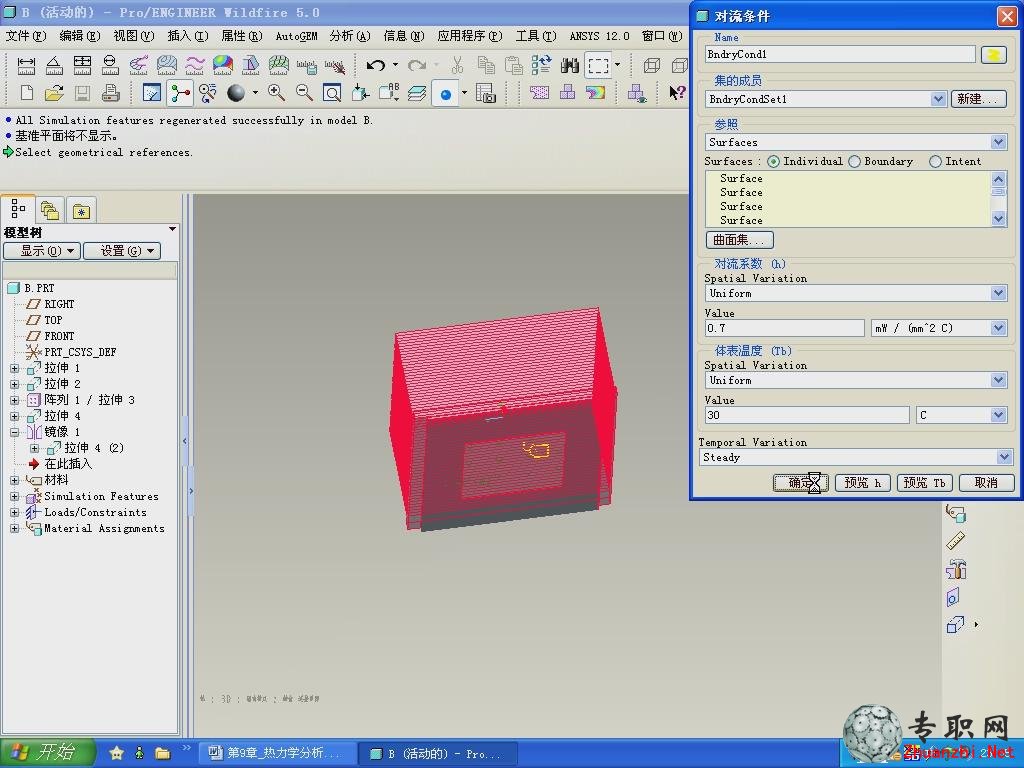The image size is (1024, 768).
Task: Open the 分析 menu
Action: tap(349, 36)
